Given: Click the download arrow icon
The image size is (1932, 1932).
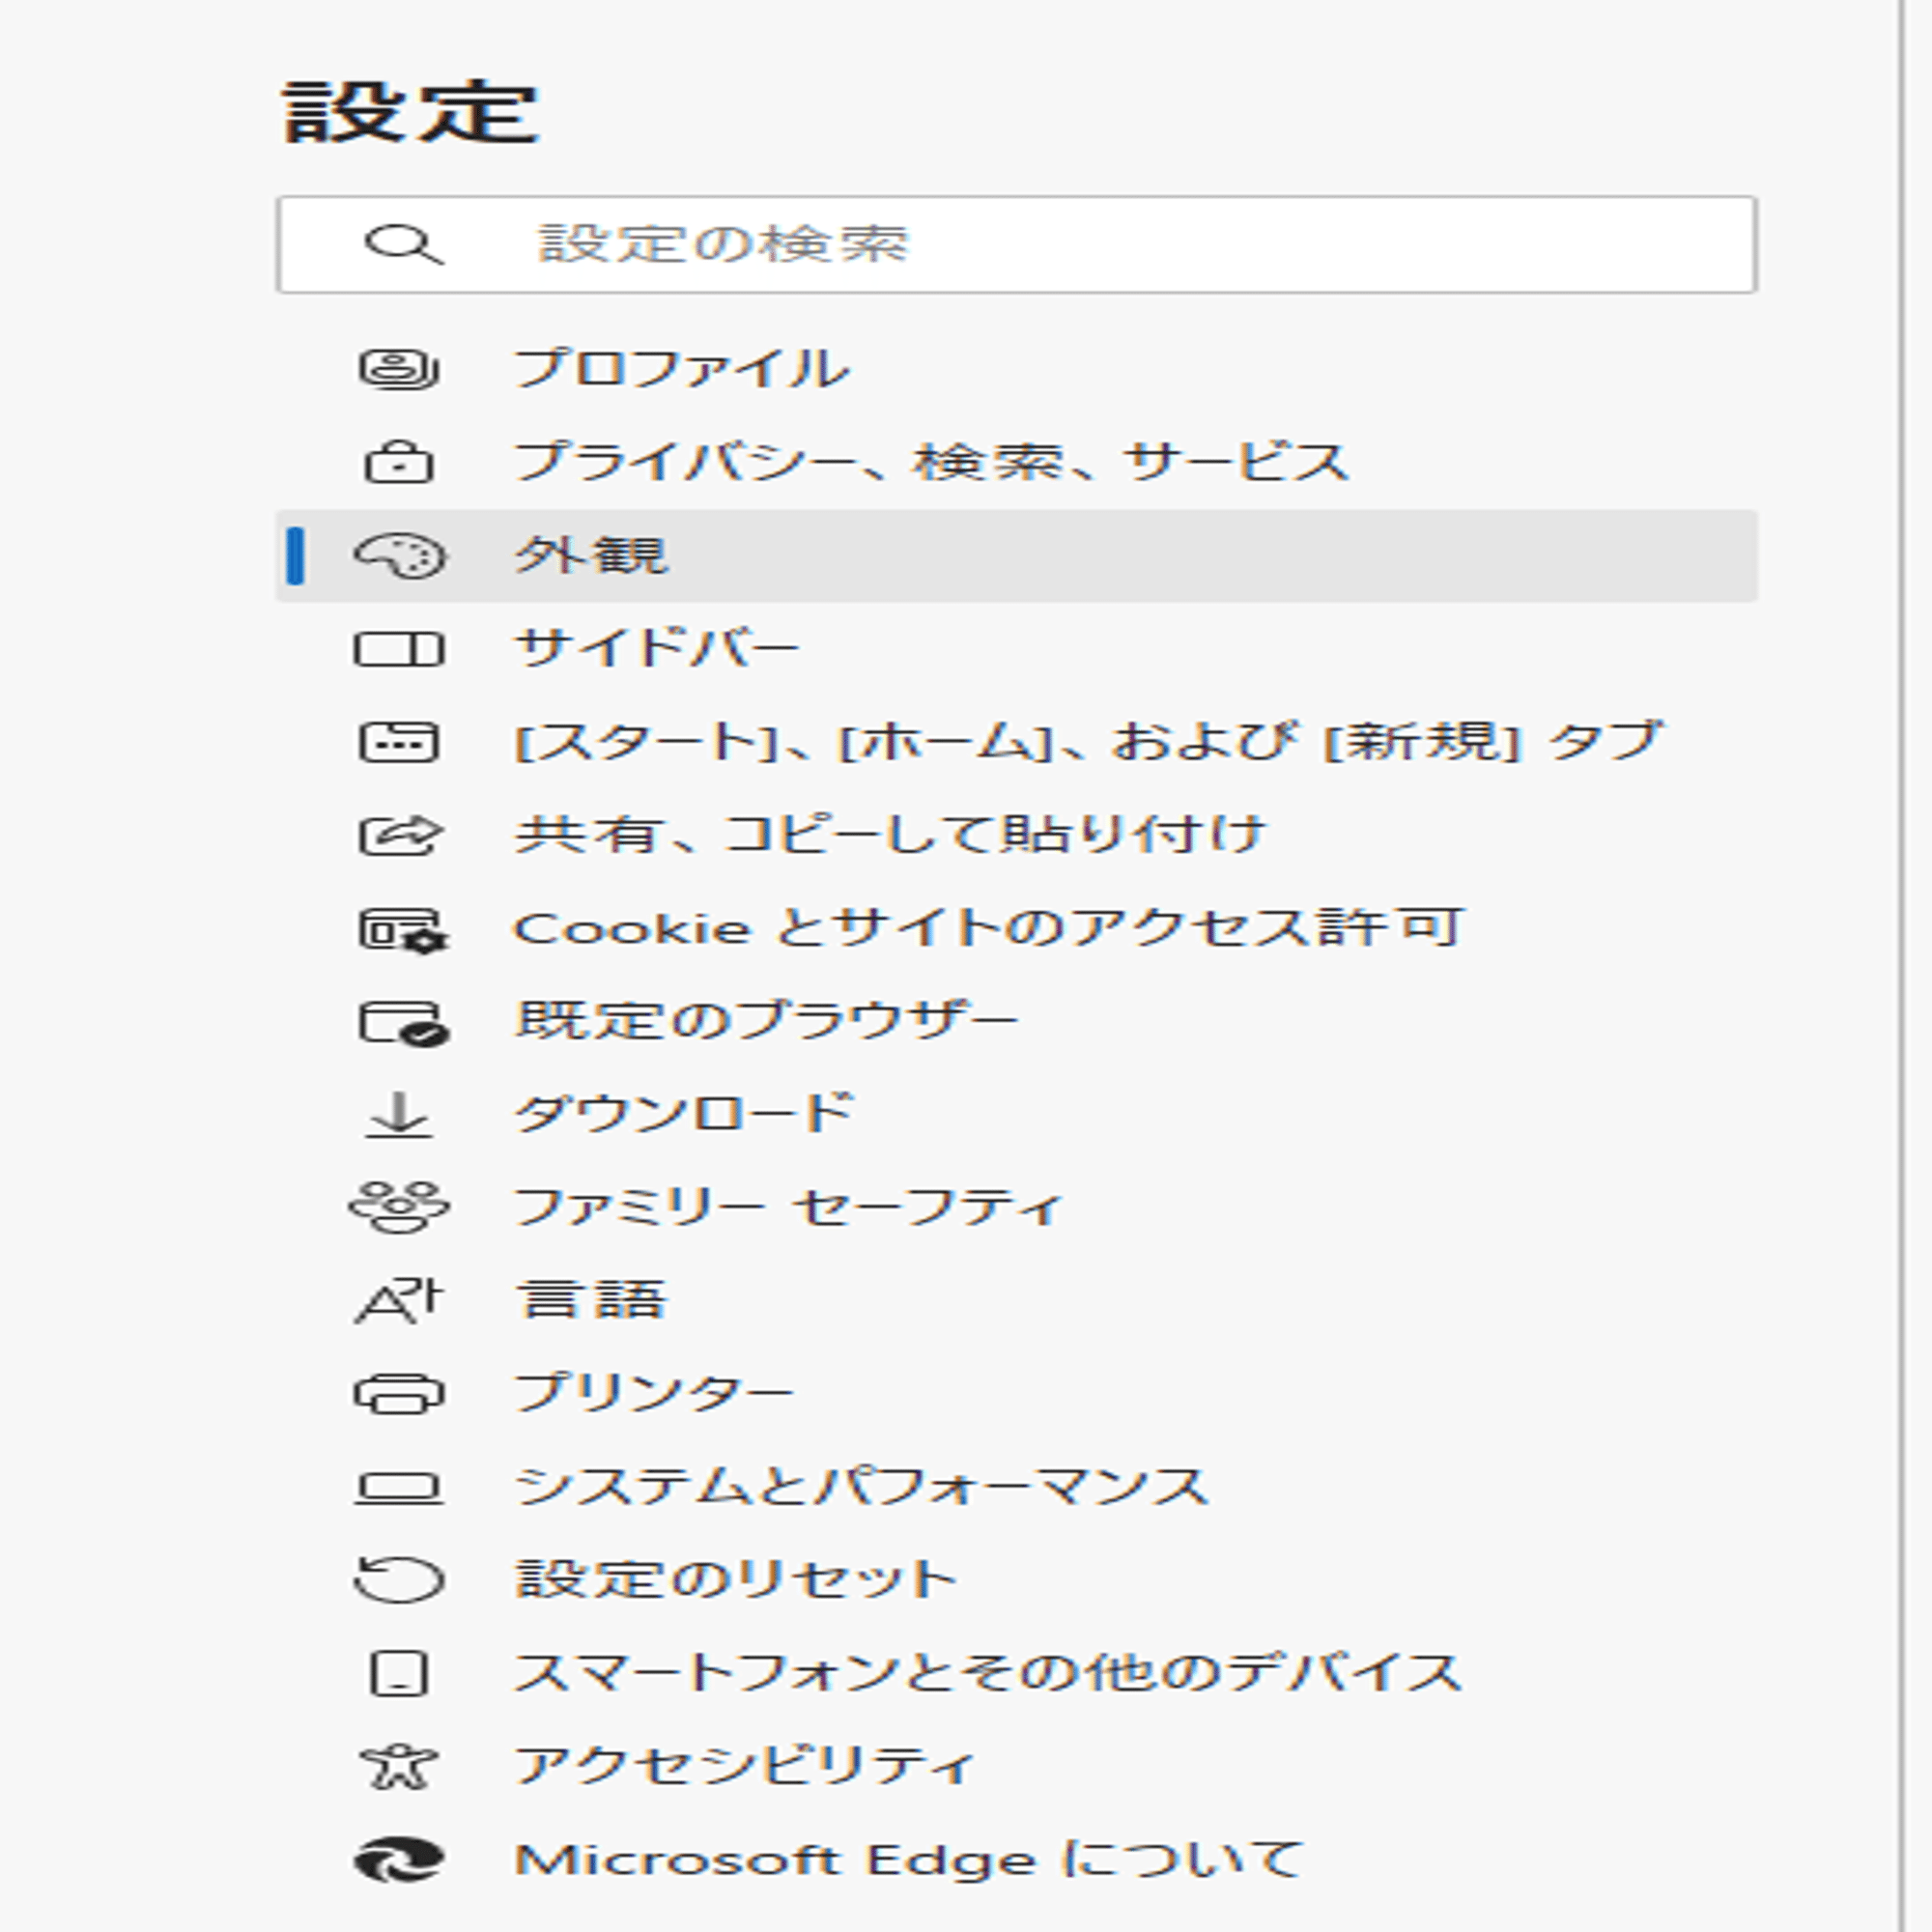Looking at the screenshot, I should coord(398,1115).
